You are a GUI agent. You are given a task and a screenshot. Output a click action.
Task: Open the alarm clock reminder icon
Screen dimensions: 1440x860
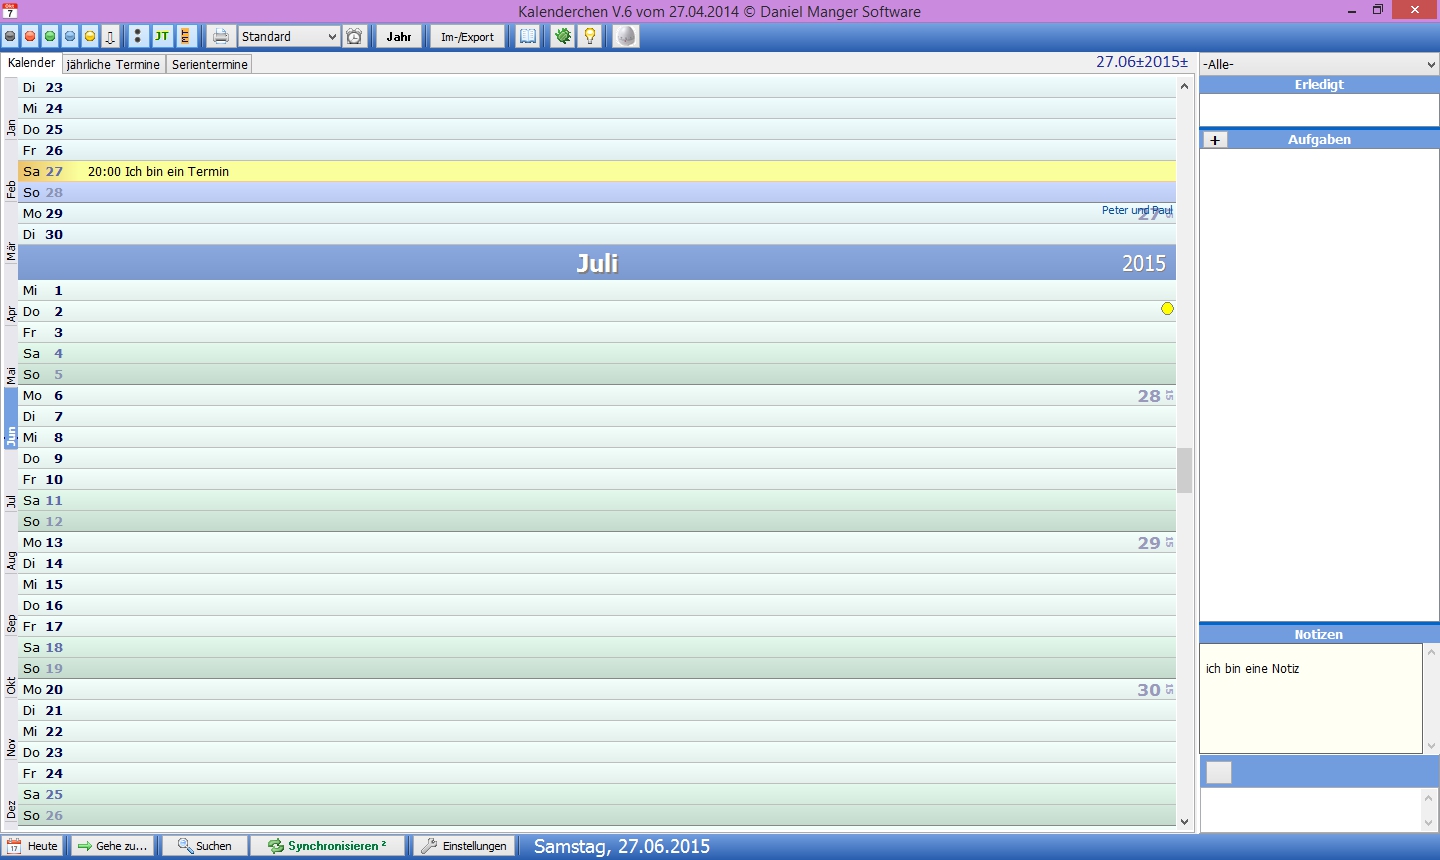354,37
